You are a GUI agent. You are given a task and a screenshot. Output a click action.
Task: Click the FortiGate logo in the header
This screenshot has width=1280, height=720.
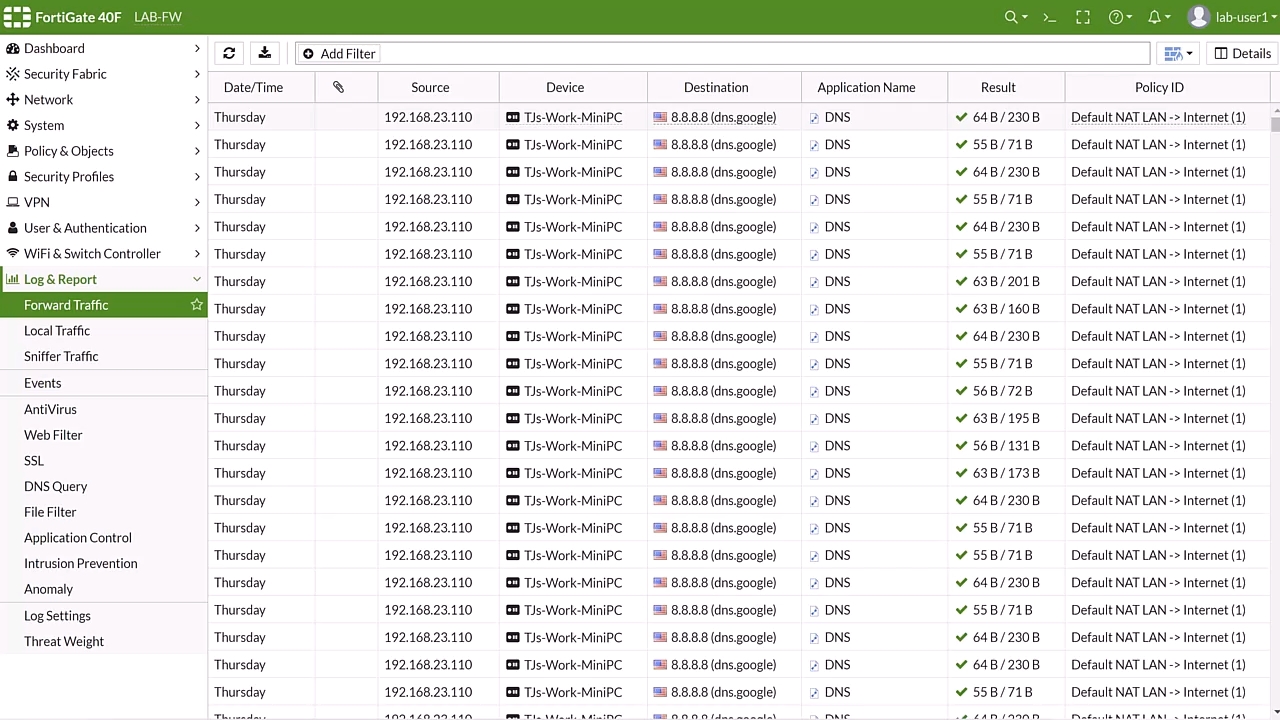[18, 17]
